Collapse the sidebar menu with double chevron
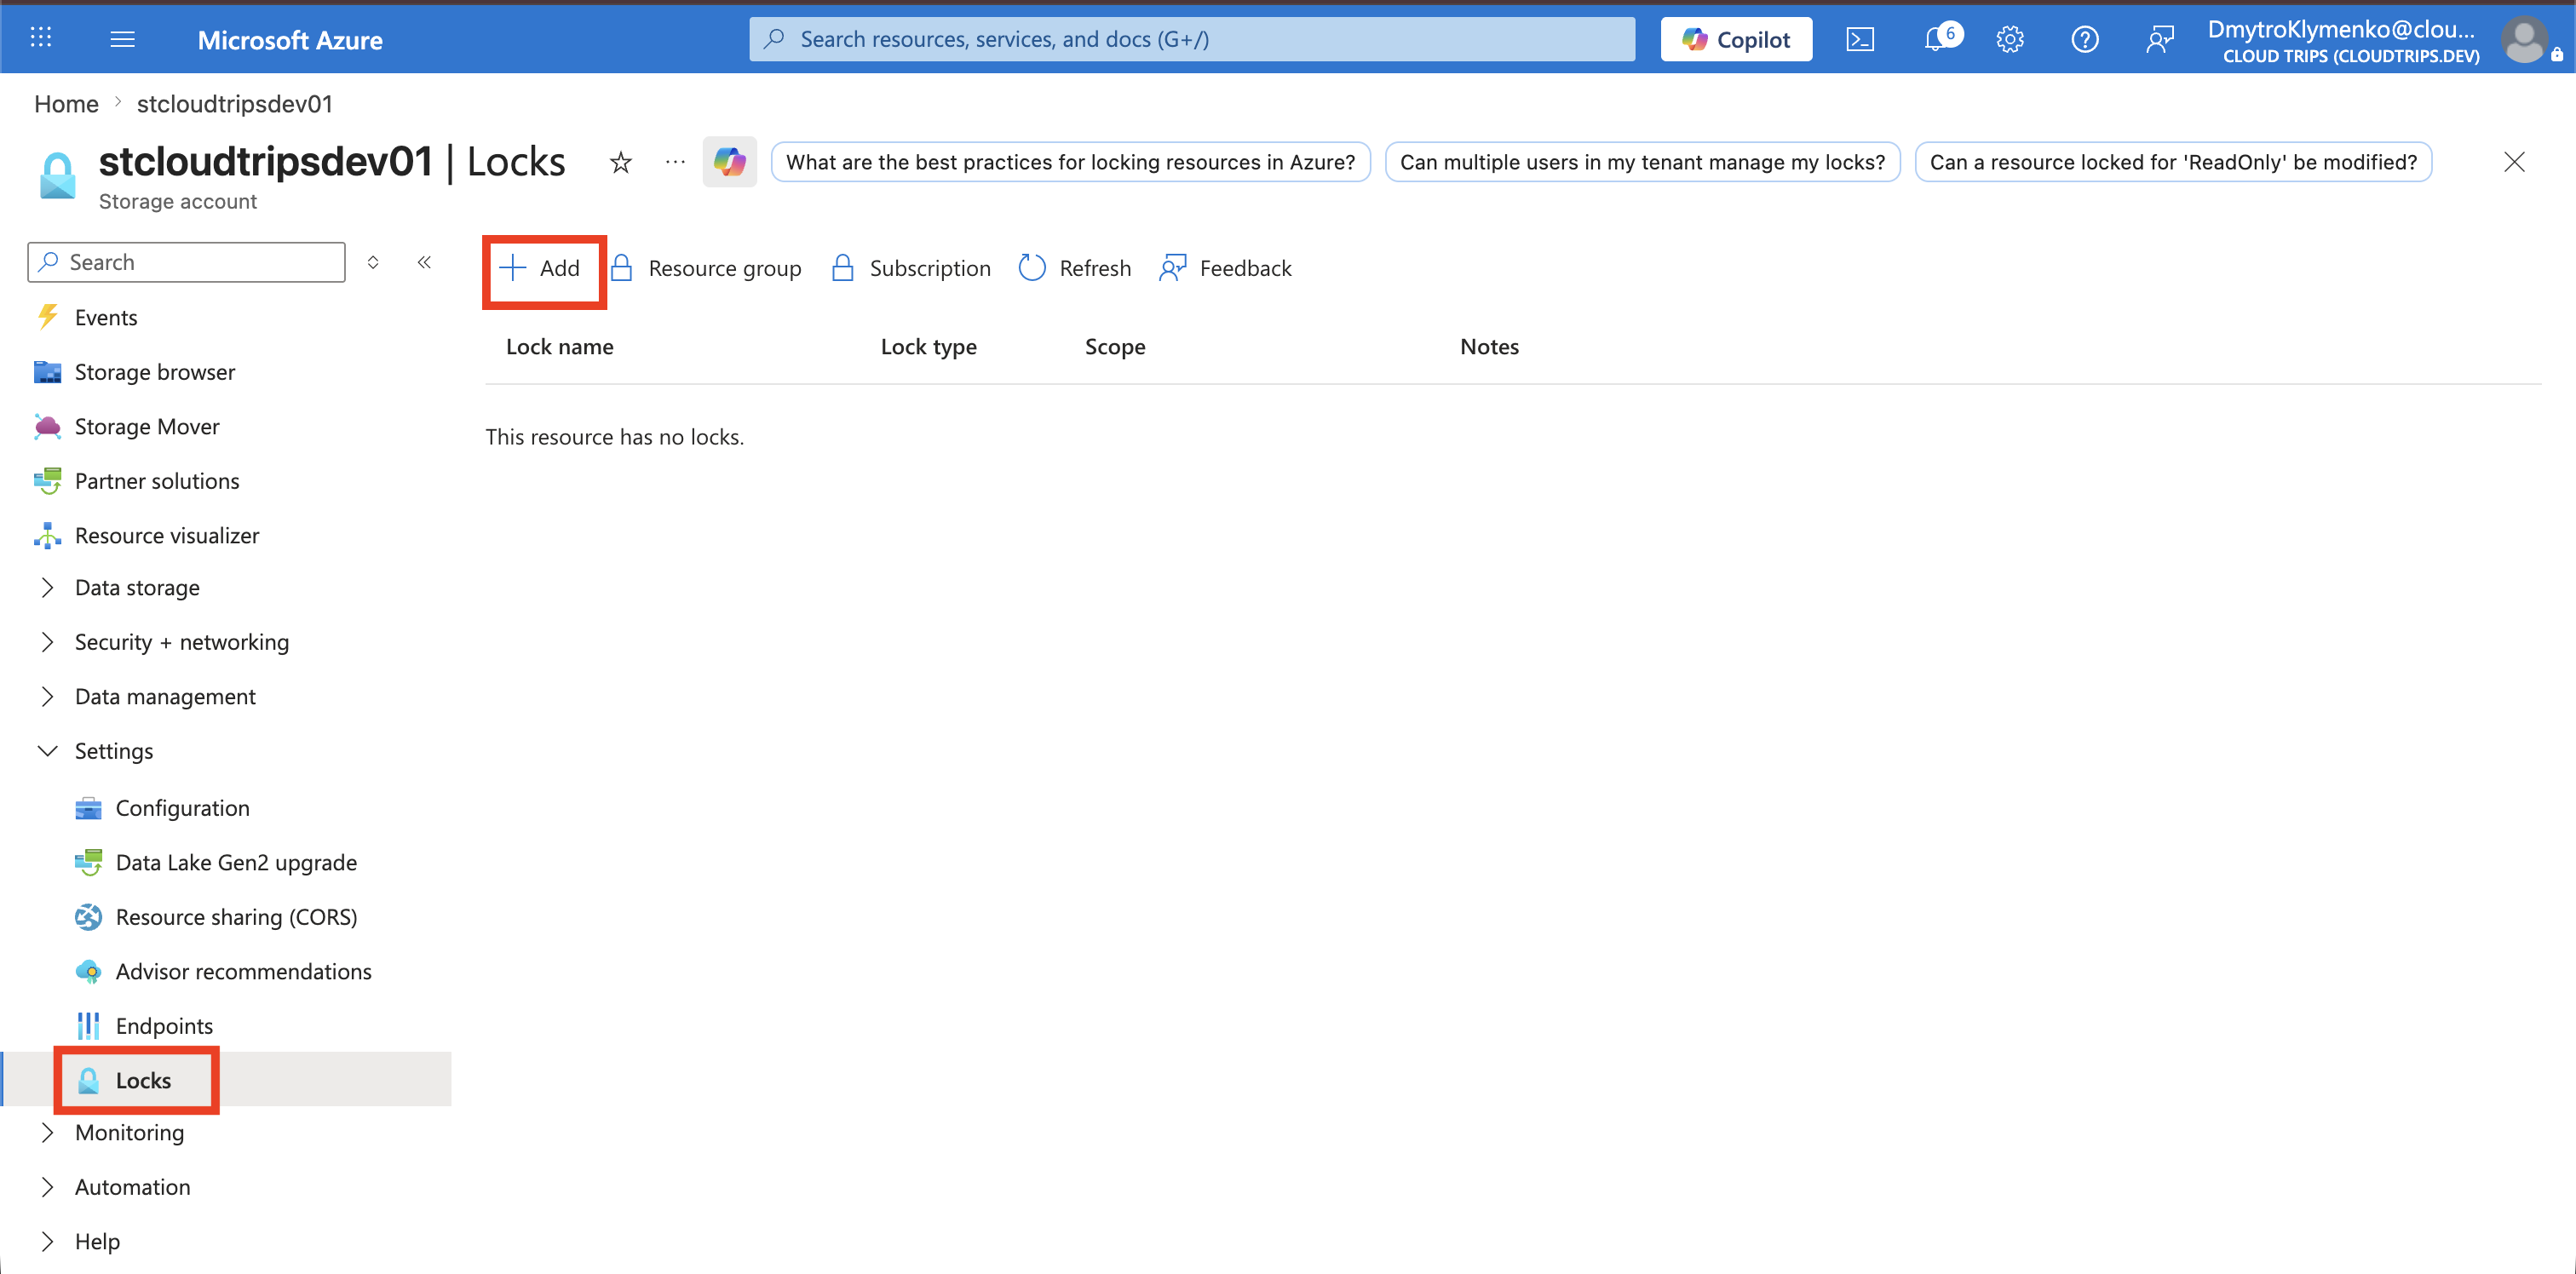The width and height of the screenshot is (2576, 1274). (424, 262)
